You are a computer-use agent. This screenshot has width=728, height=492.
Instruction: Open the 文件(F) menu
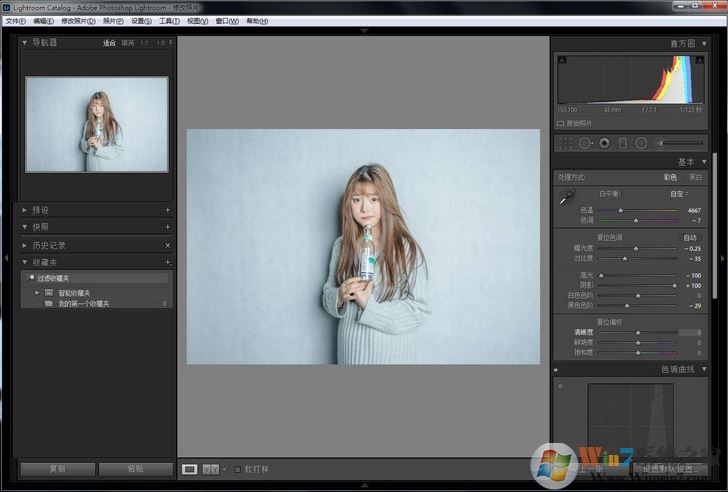point(15,20)
